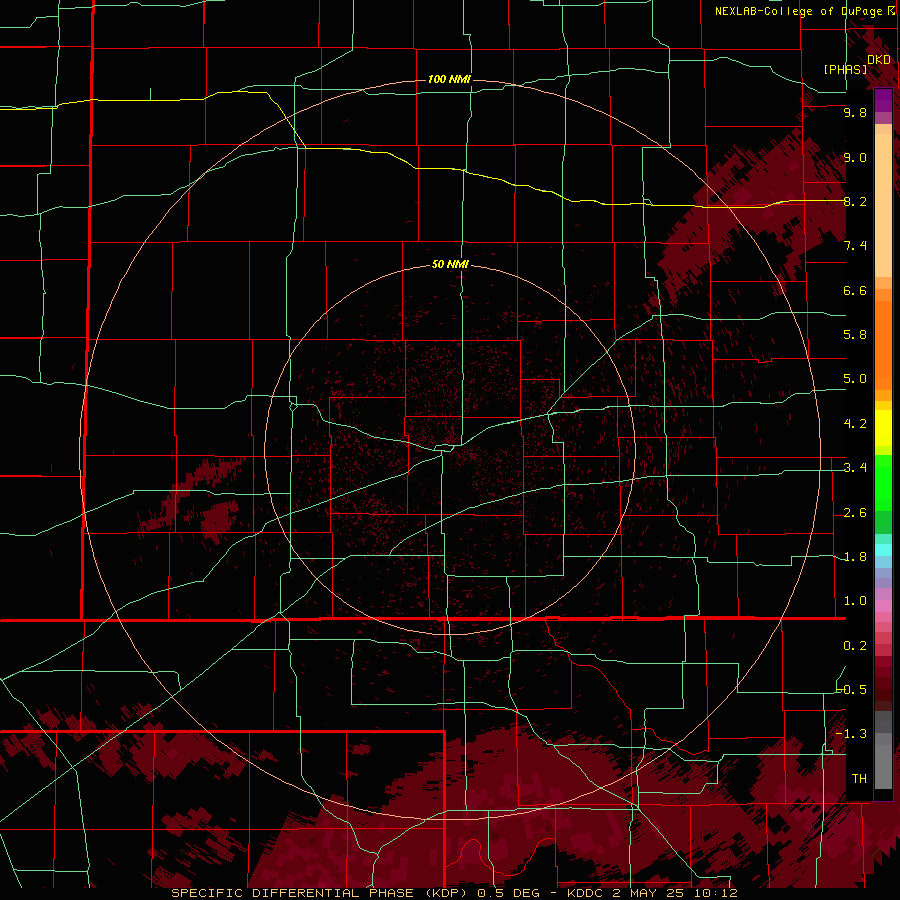Click the DKD product label

pos(879,60)
